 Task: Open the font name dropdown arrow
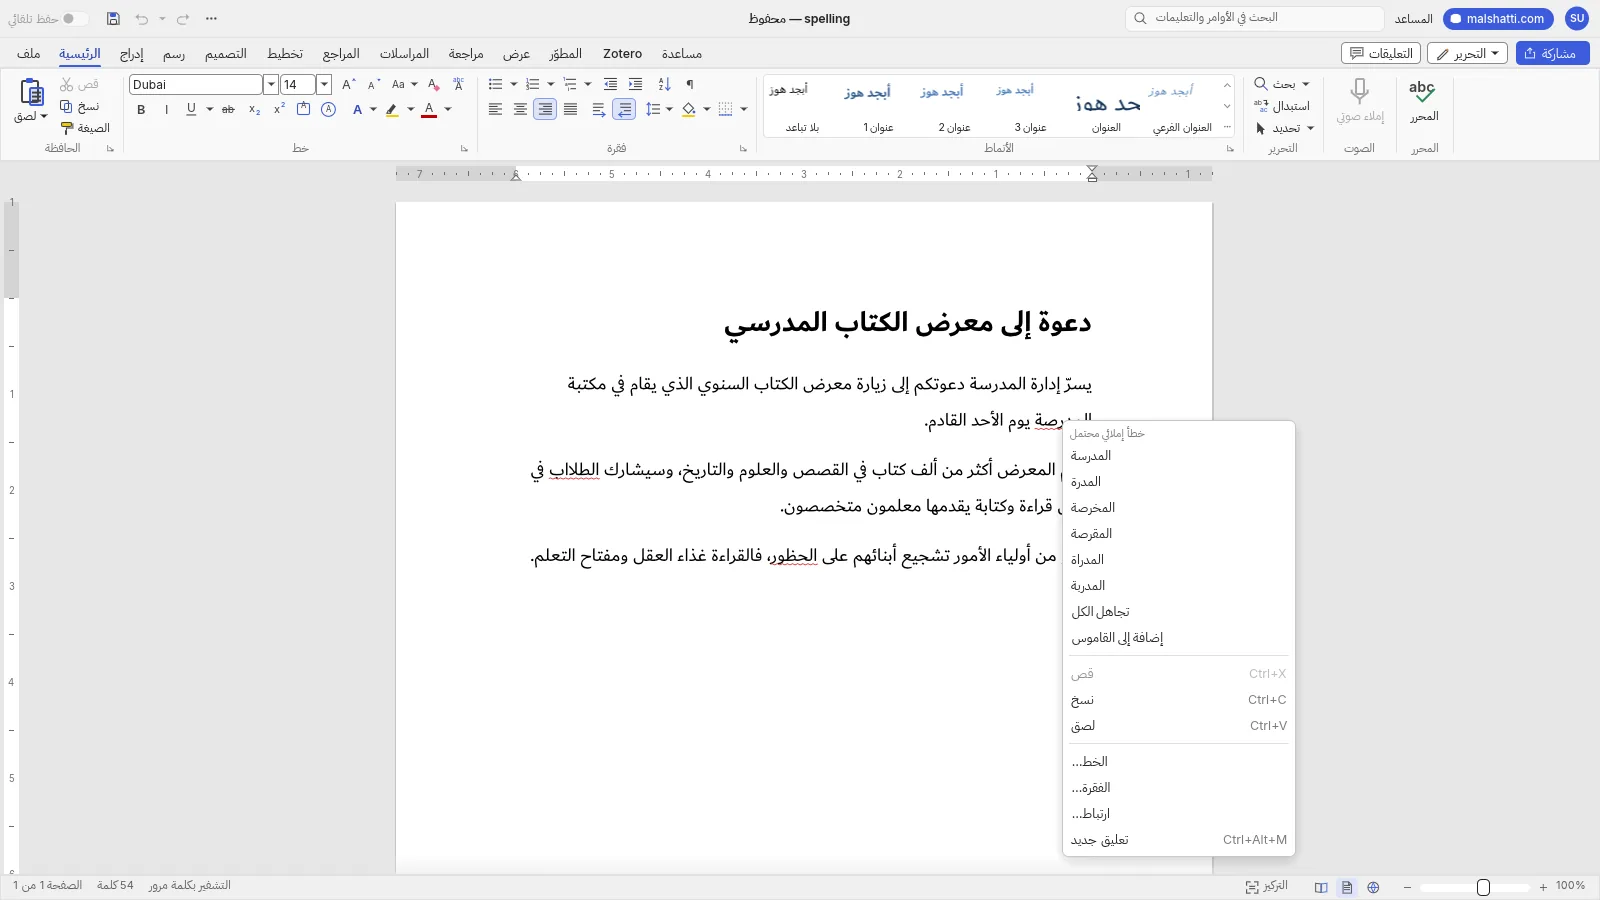coord(270,85)
